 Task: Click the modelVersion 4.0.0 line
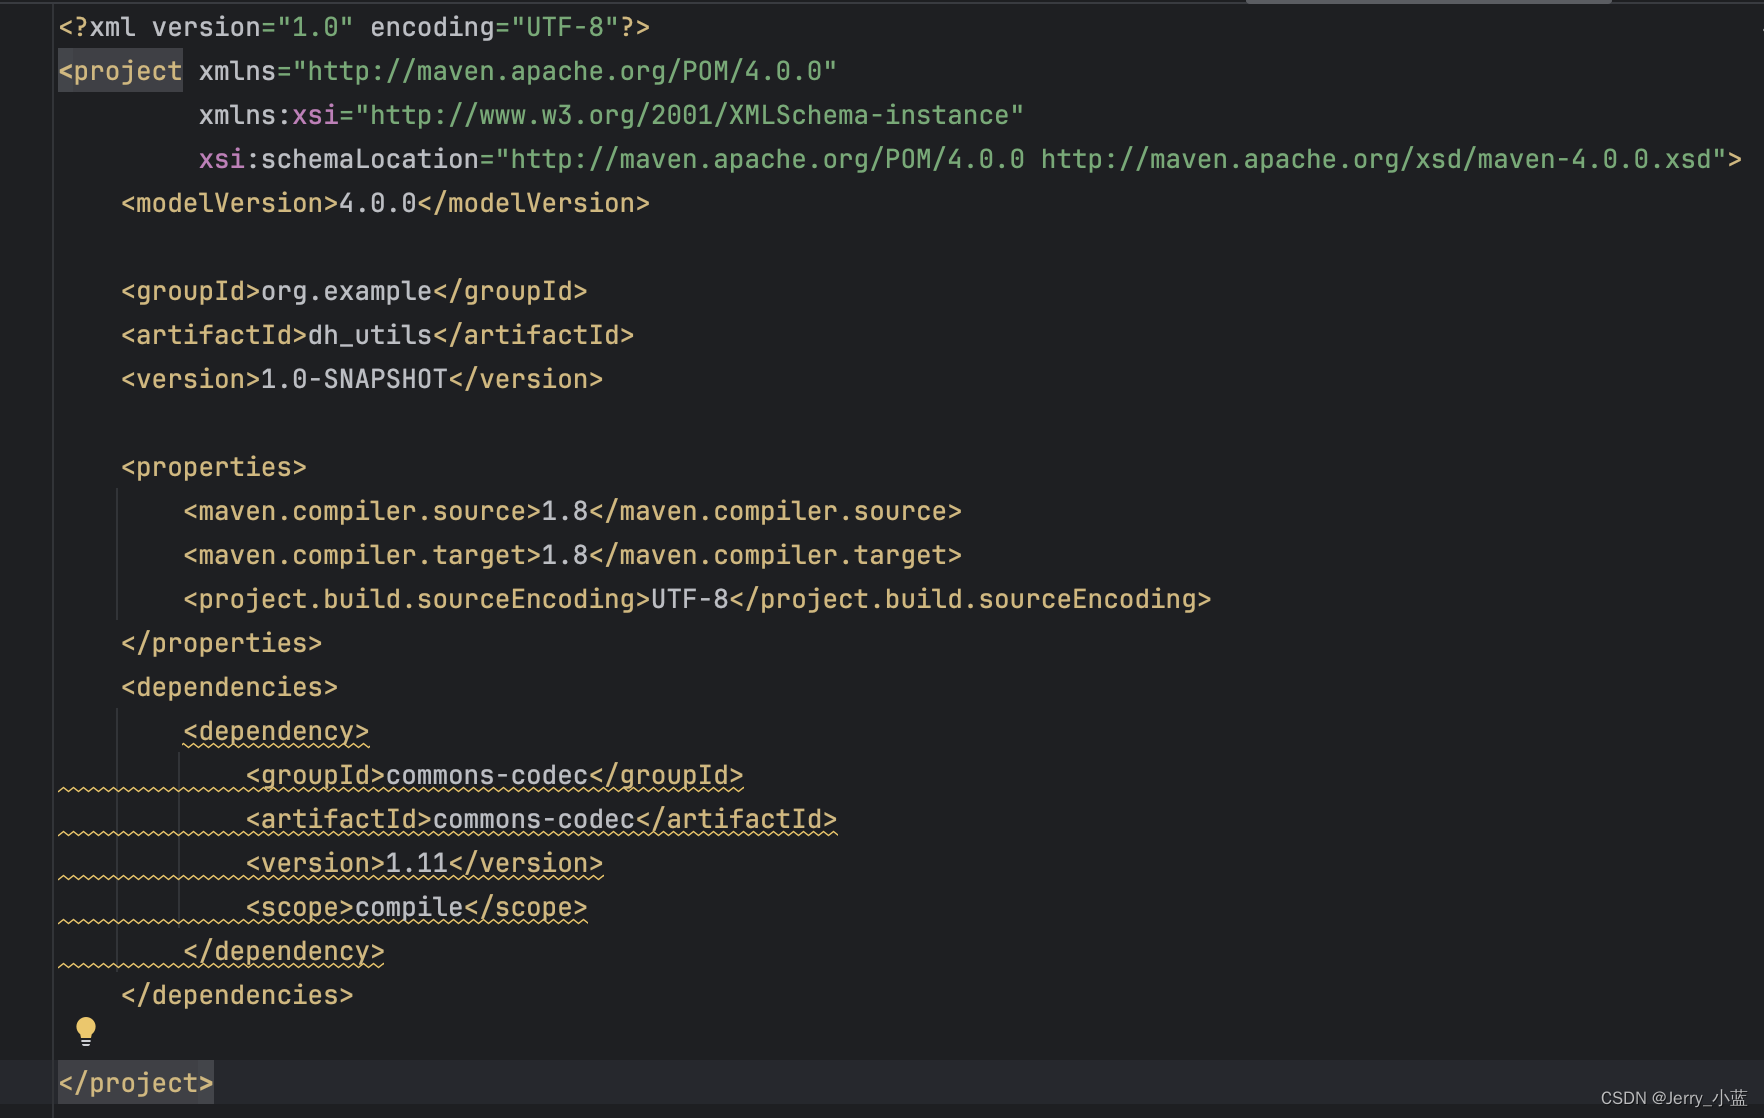(384, 203)
